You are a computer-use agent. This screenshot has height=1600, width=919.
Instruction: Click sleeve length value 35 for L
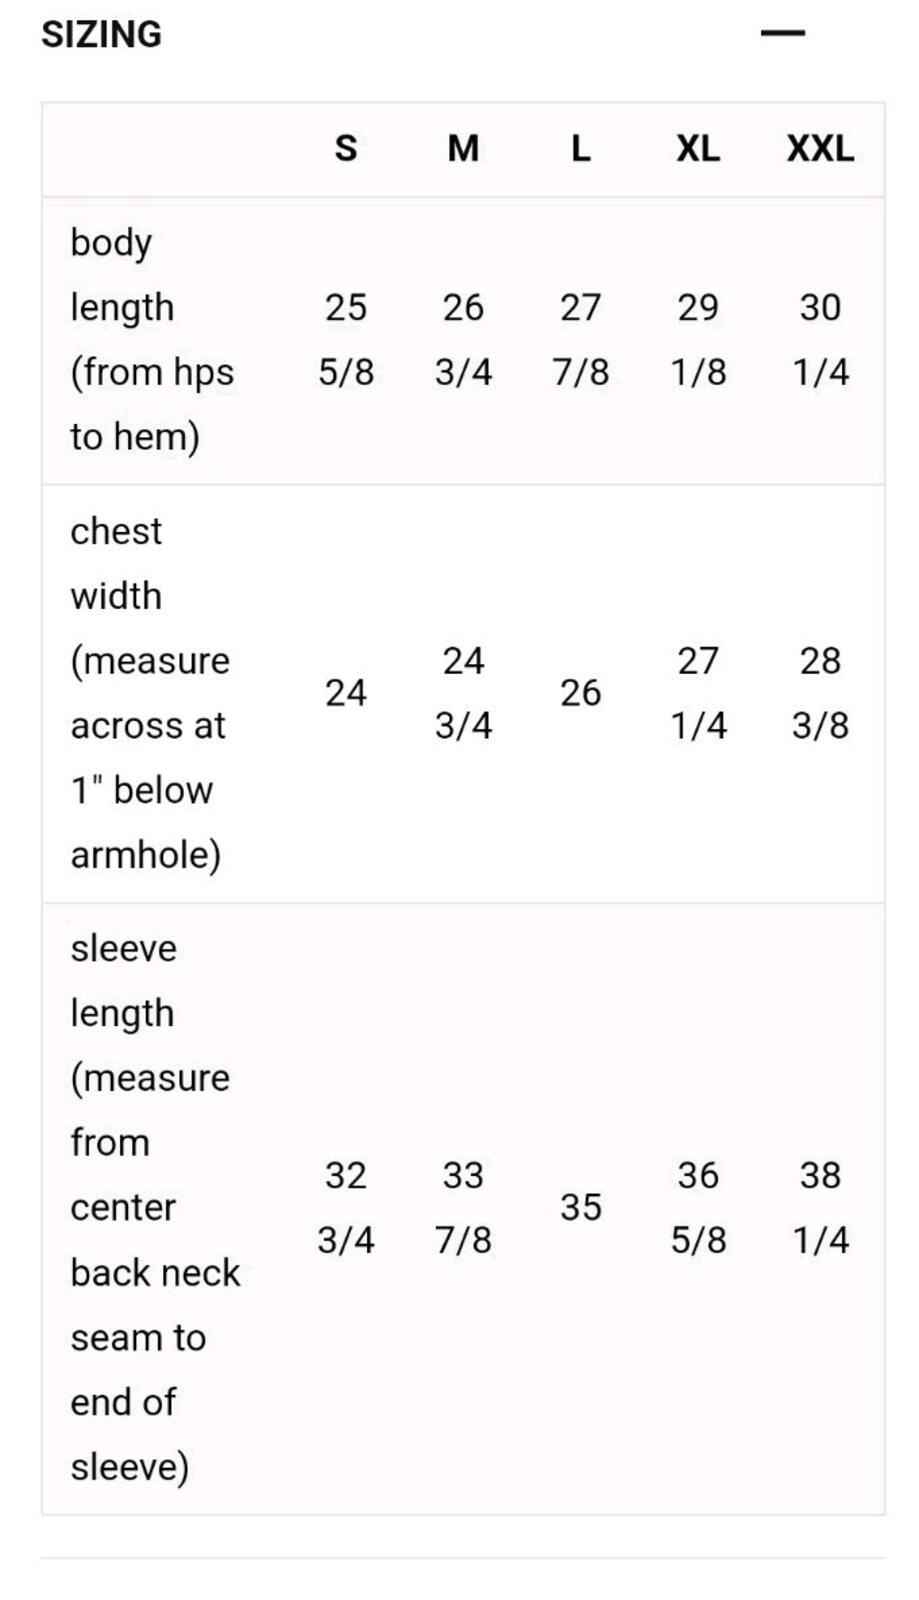[580, 1207]
